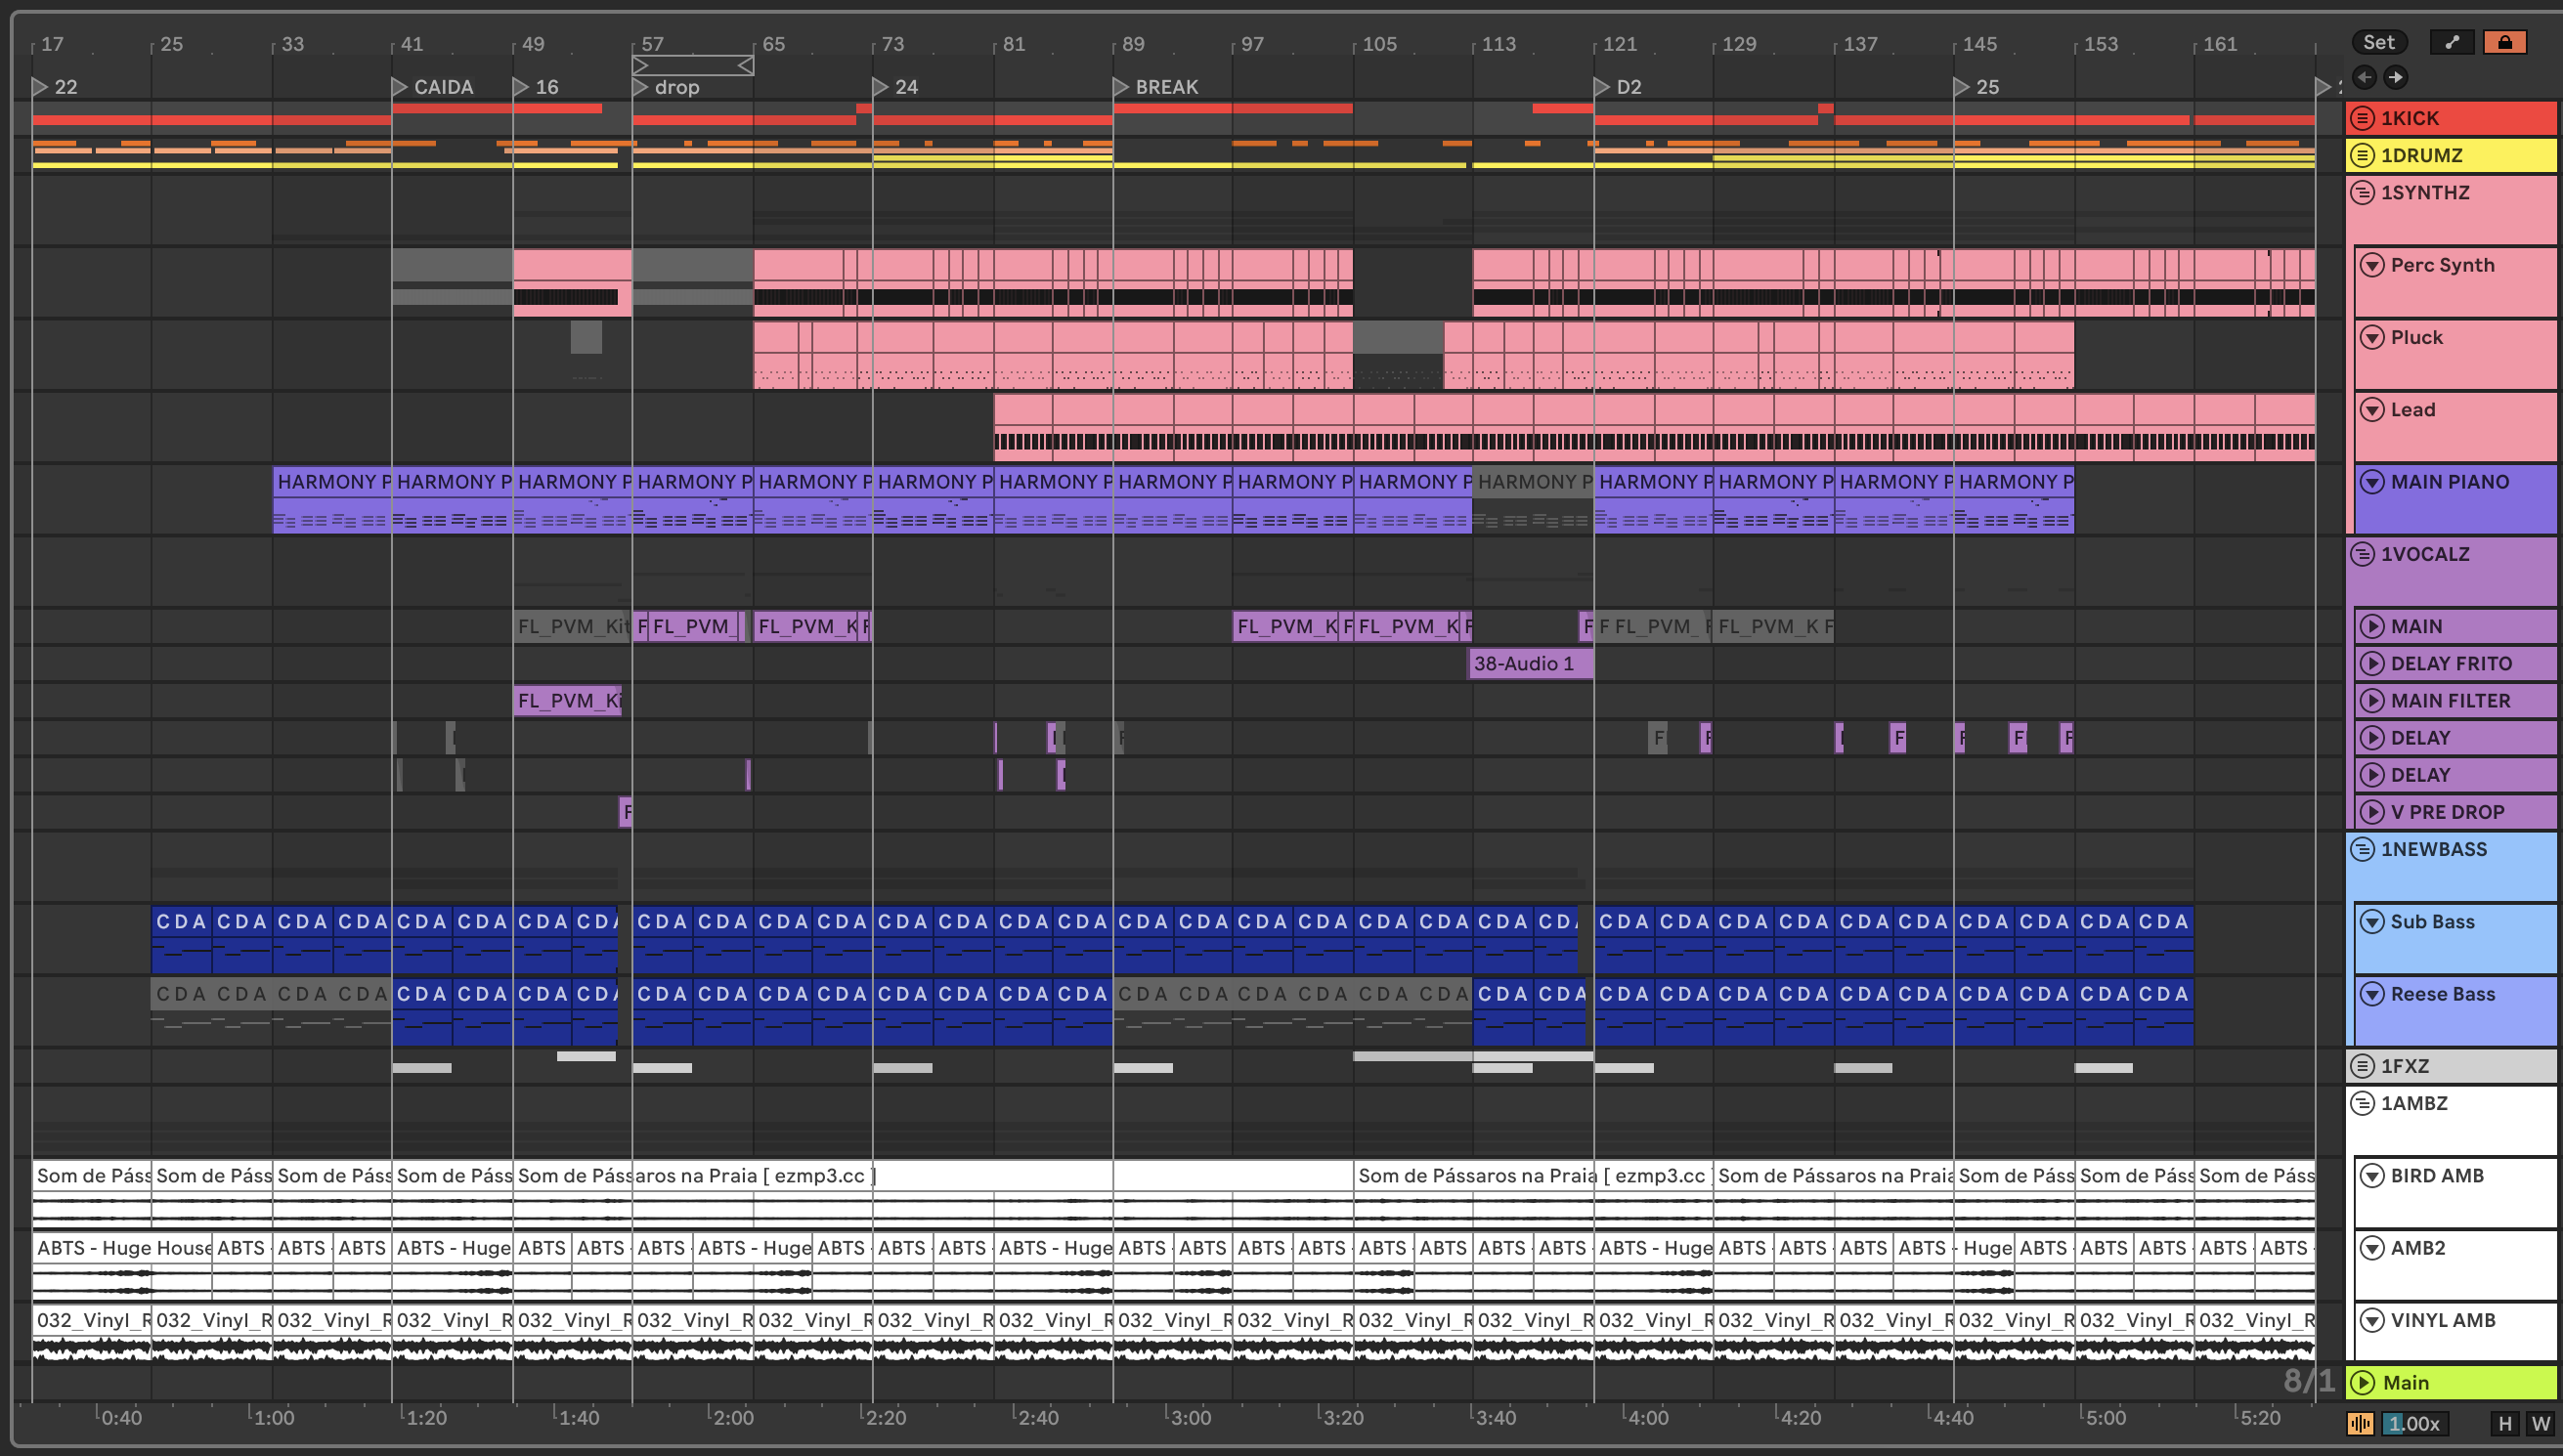Toggle the orange waveform view button
The image size is (2563, 1456).
[x=2360, y=1423]
